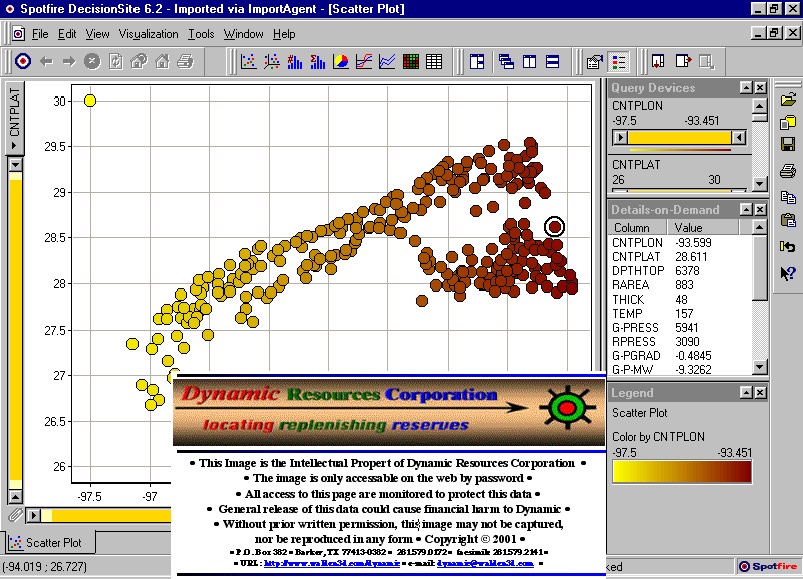Click the What's This help pointer icon

tap(788, 272)
